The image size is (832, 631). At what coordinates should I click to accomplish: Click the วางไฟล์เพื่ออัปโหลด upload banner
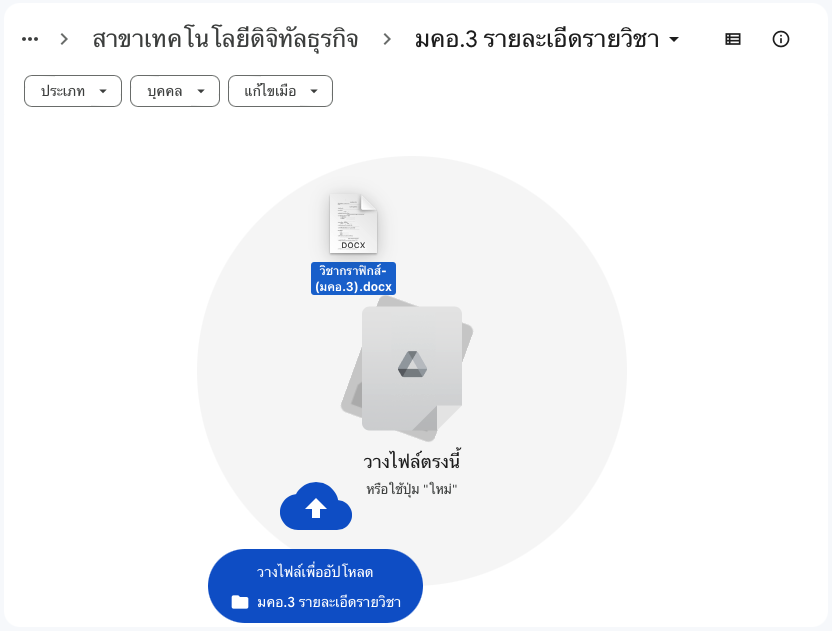(x=315, y=573)
